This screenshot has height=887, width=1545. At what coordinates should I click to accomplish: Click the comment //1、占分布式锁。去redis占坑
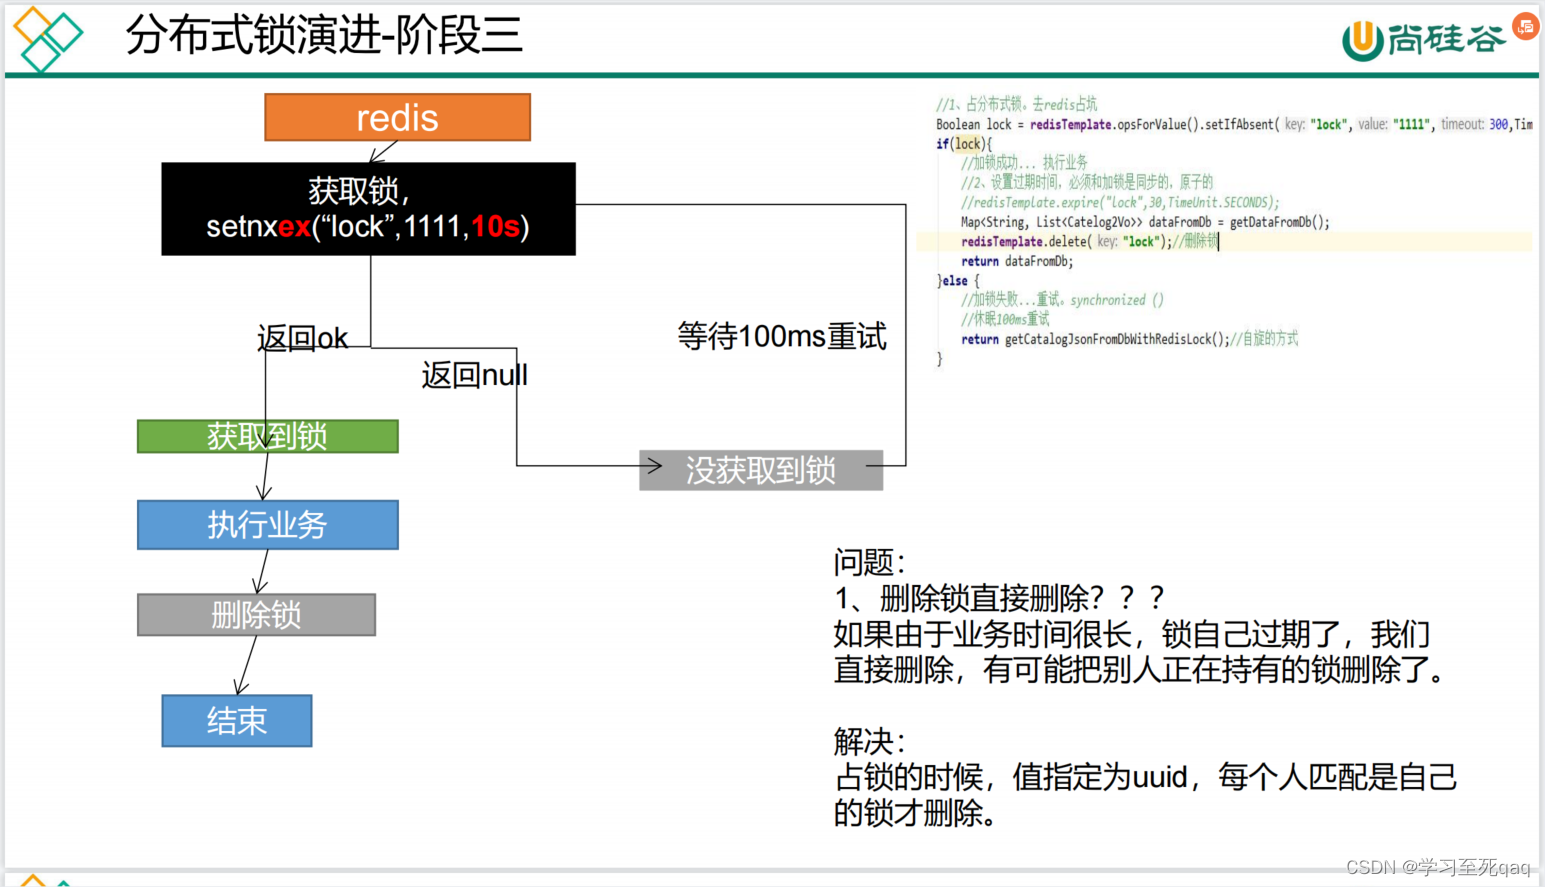click(1017, 104)
